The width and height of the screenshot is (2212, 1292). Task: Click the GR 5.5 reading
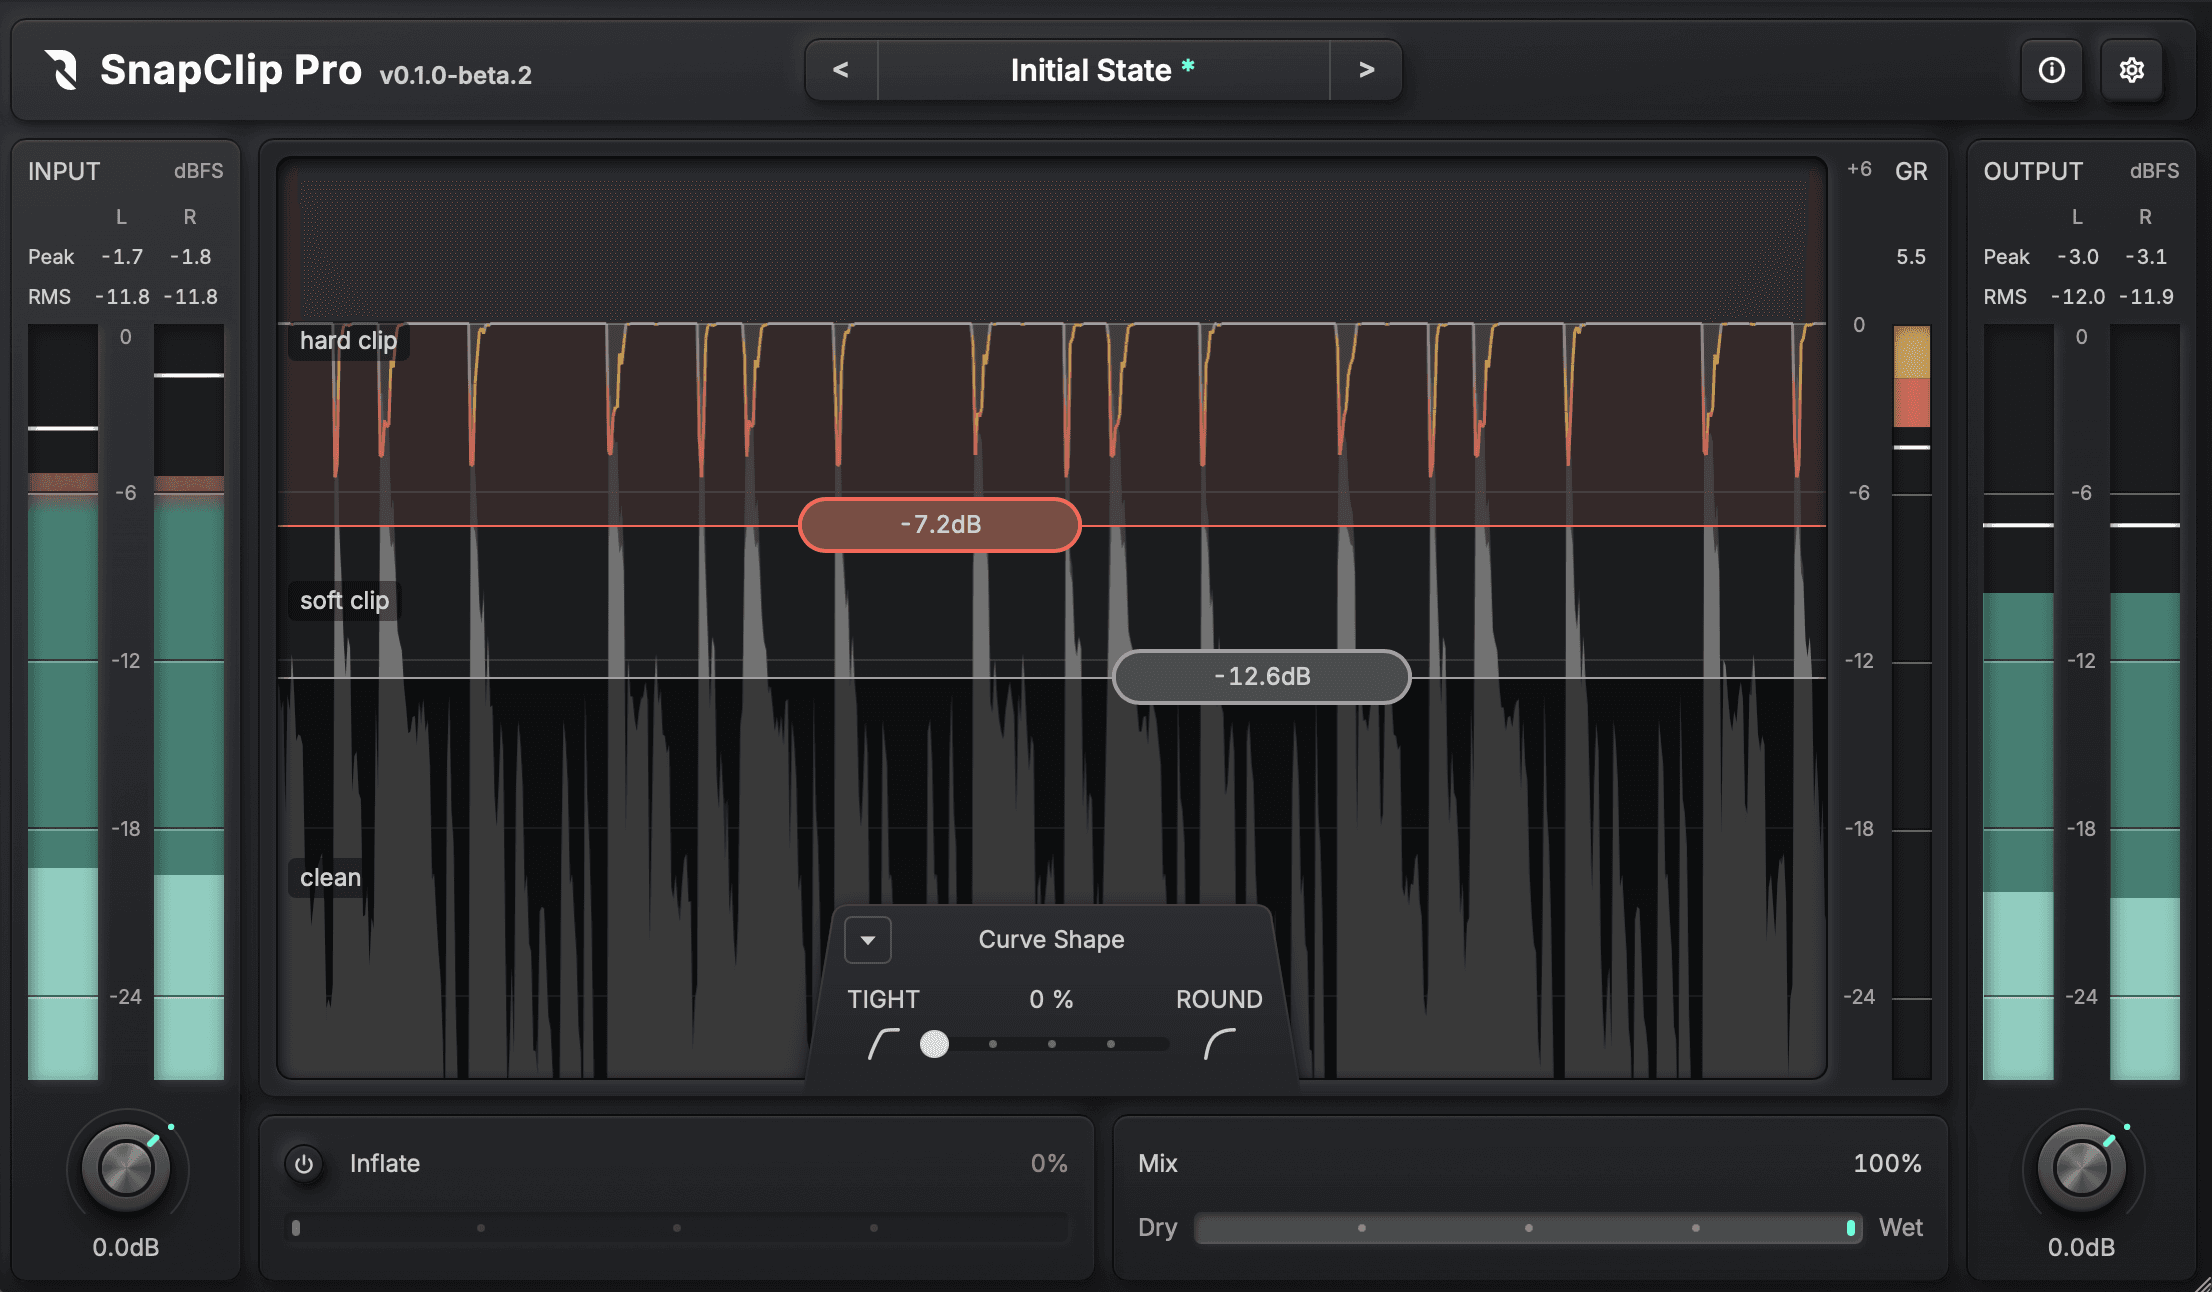click(x=1911, y=257)
